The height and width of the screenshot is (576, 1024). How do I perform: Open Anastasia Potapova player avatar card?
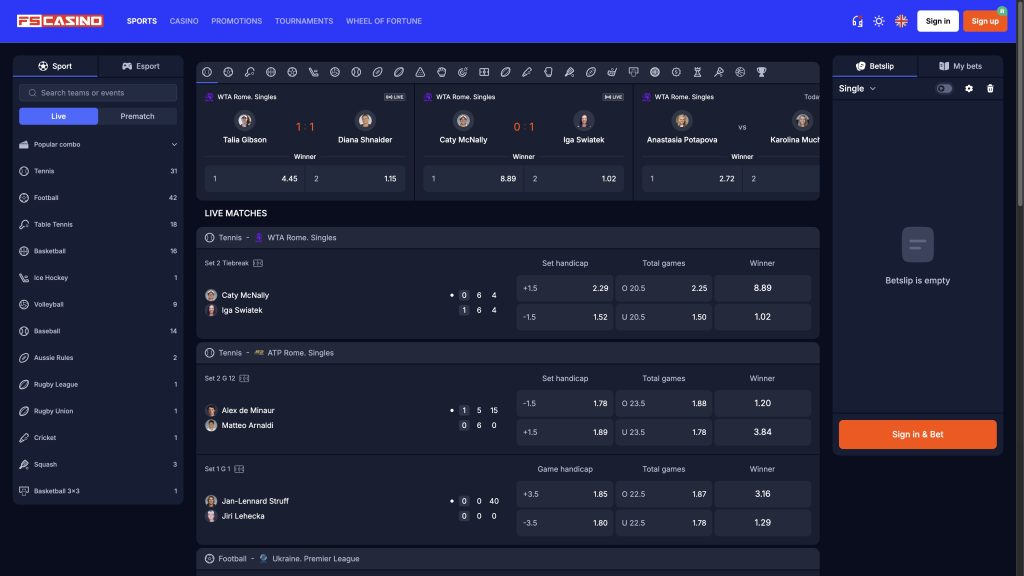[x=682, y=120]
